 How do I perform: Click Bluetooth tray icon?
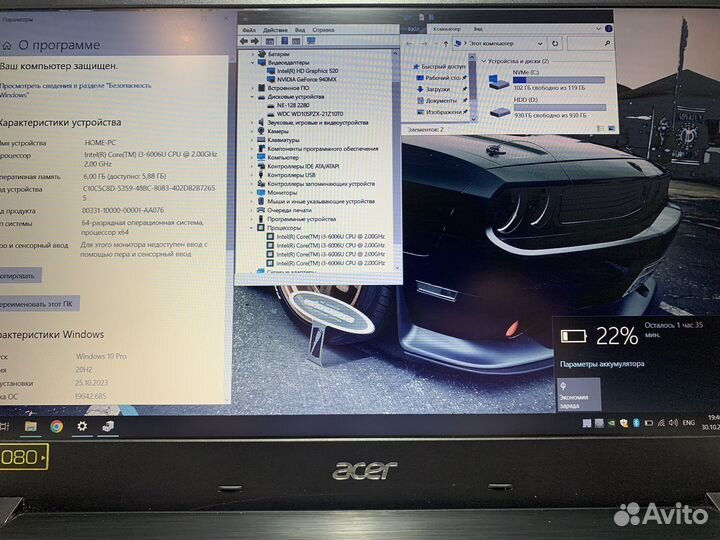point(636,423)
